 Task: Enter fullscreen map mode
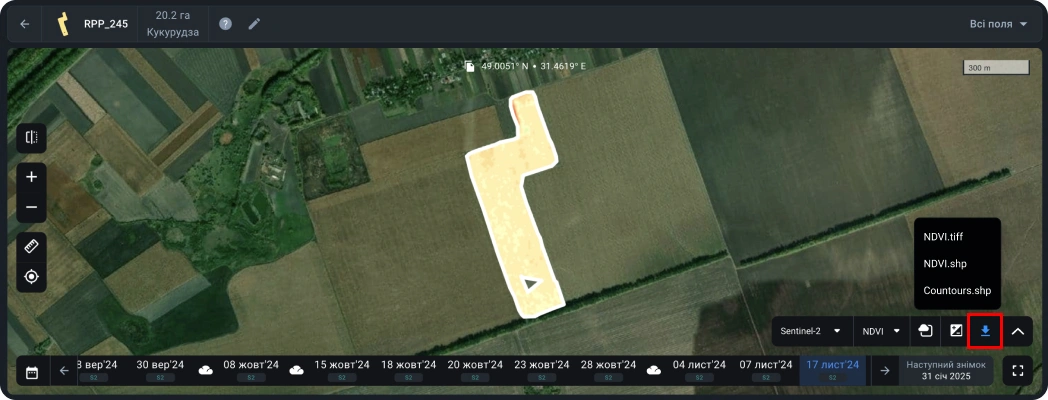[x=1018, y=371]
